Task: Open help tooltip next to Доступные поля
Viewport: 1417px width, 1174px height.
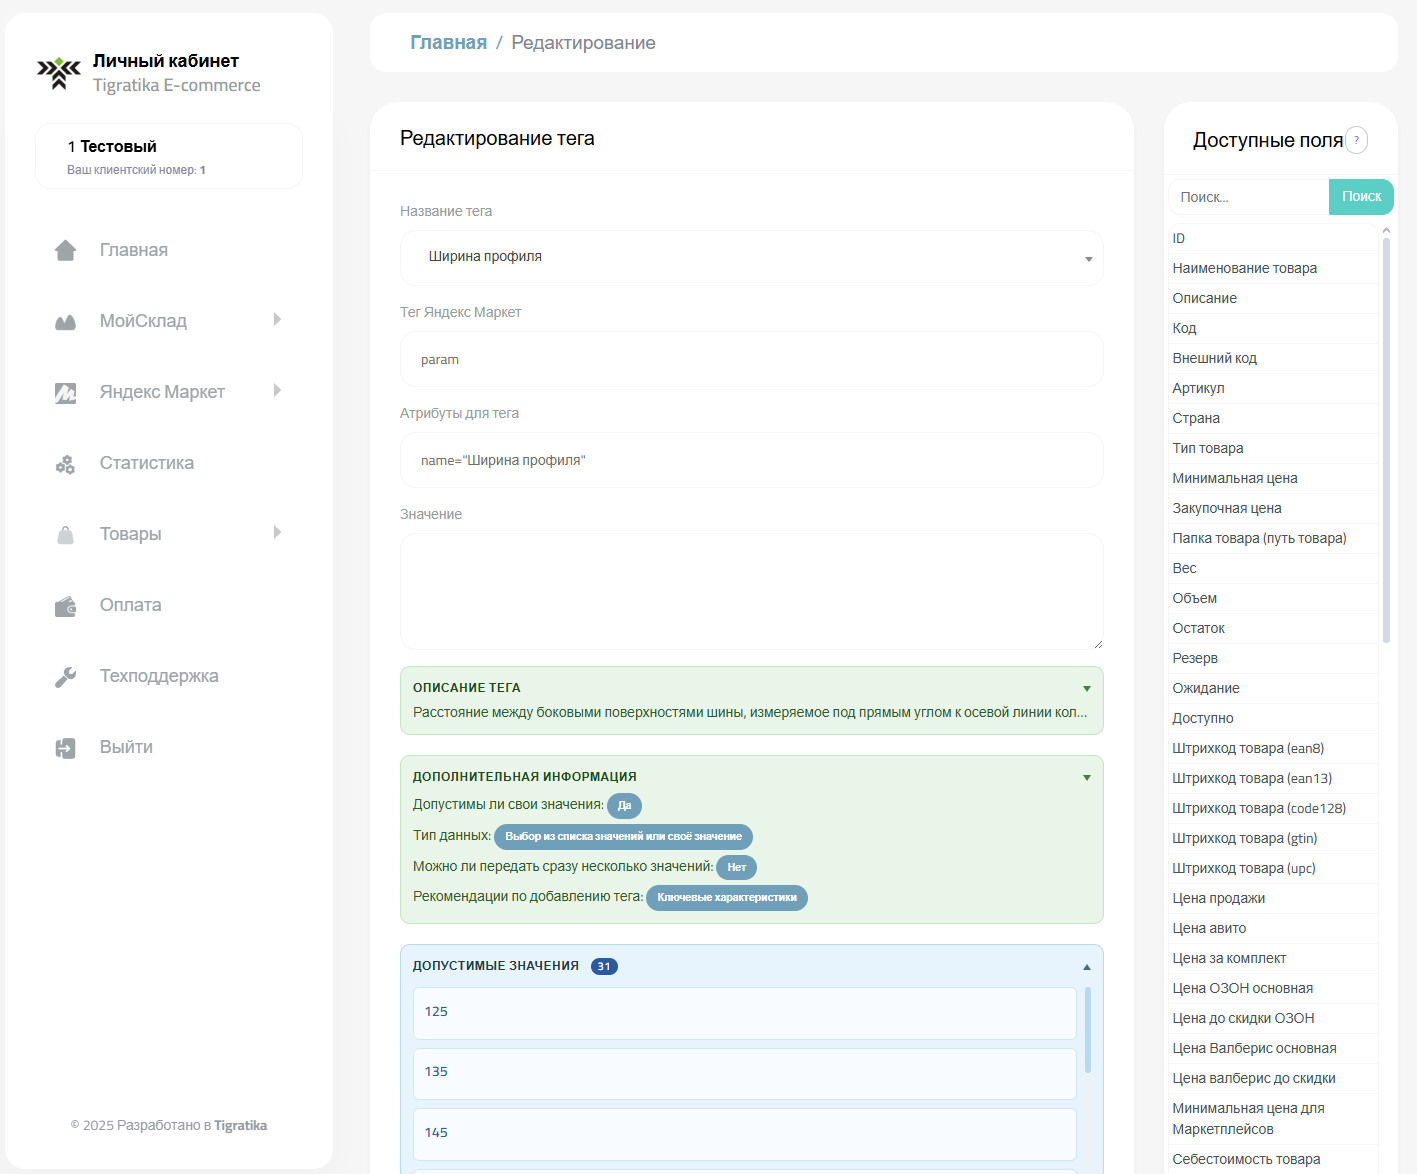Action: 1356,140
